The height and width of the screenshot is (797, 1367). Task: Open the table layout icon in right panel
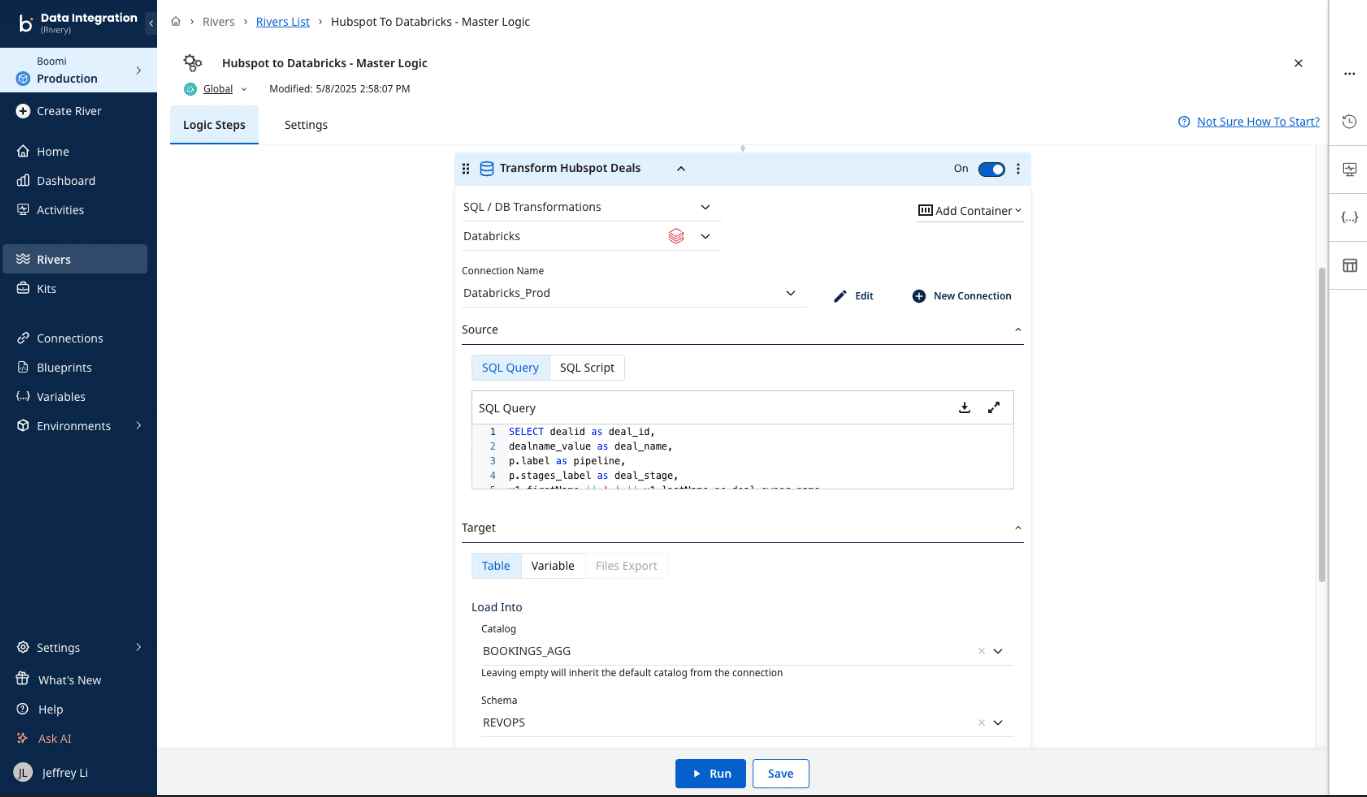click(1349, 265)
